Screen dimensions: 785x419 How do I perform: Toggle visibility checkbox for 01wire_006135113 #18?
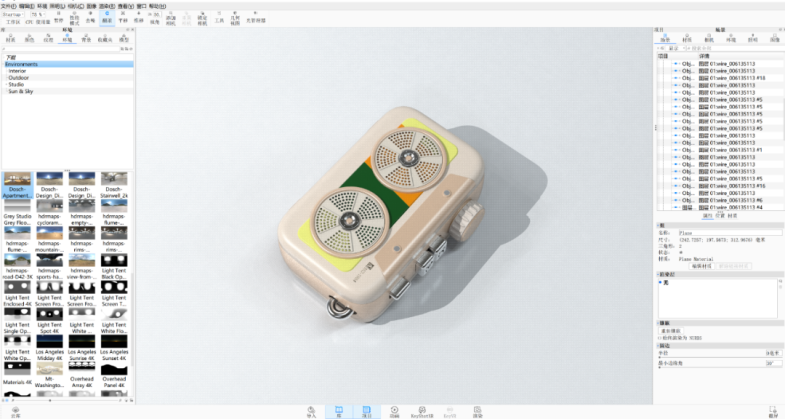pos(675,78)
